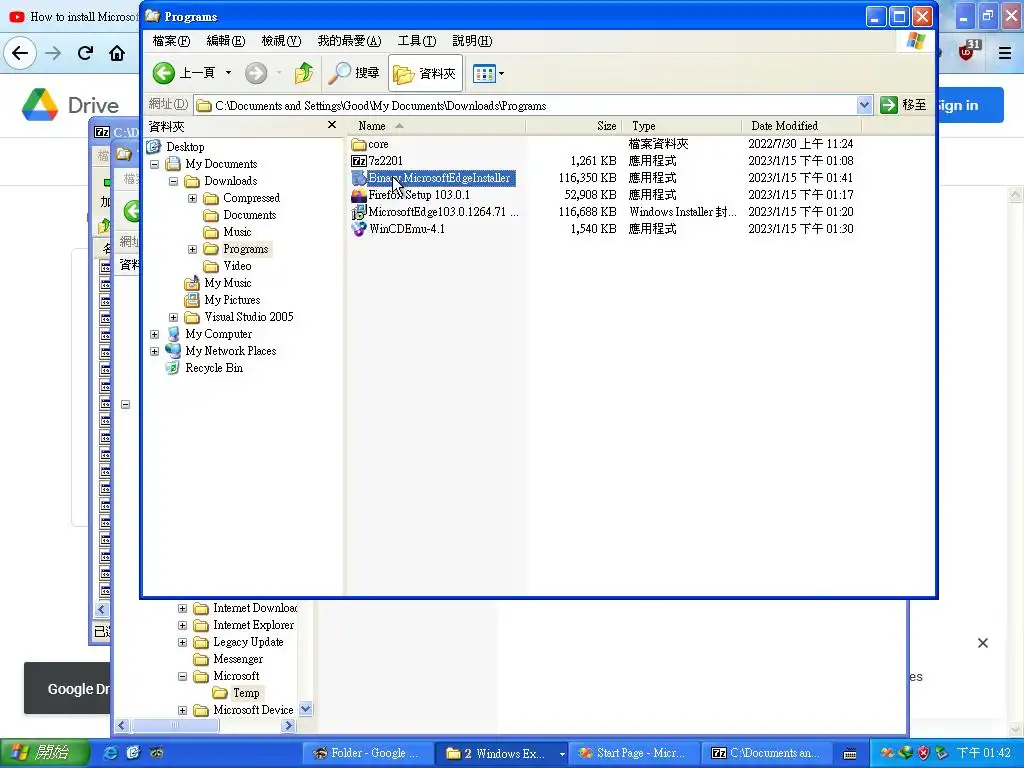Open the address bar dropdown

coord(863,105)
